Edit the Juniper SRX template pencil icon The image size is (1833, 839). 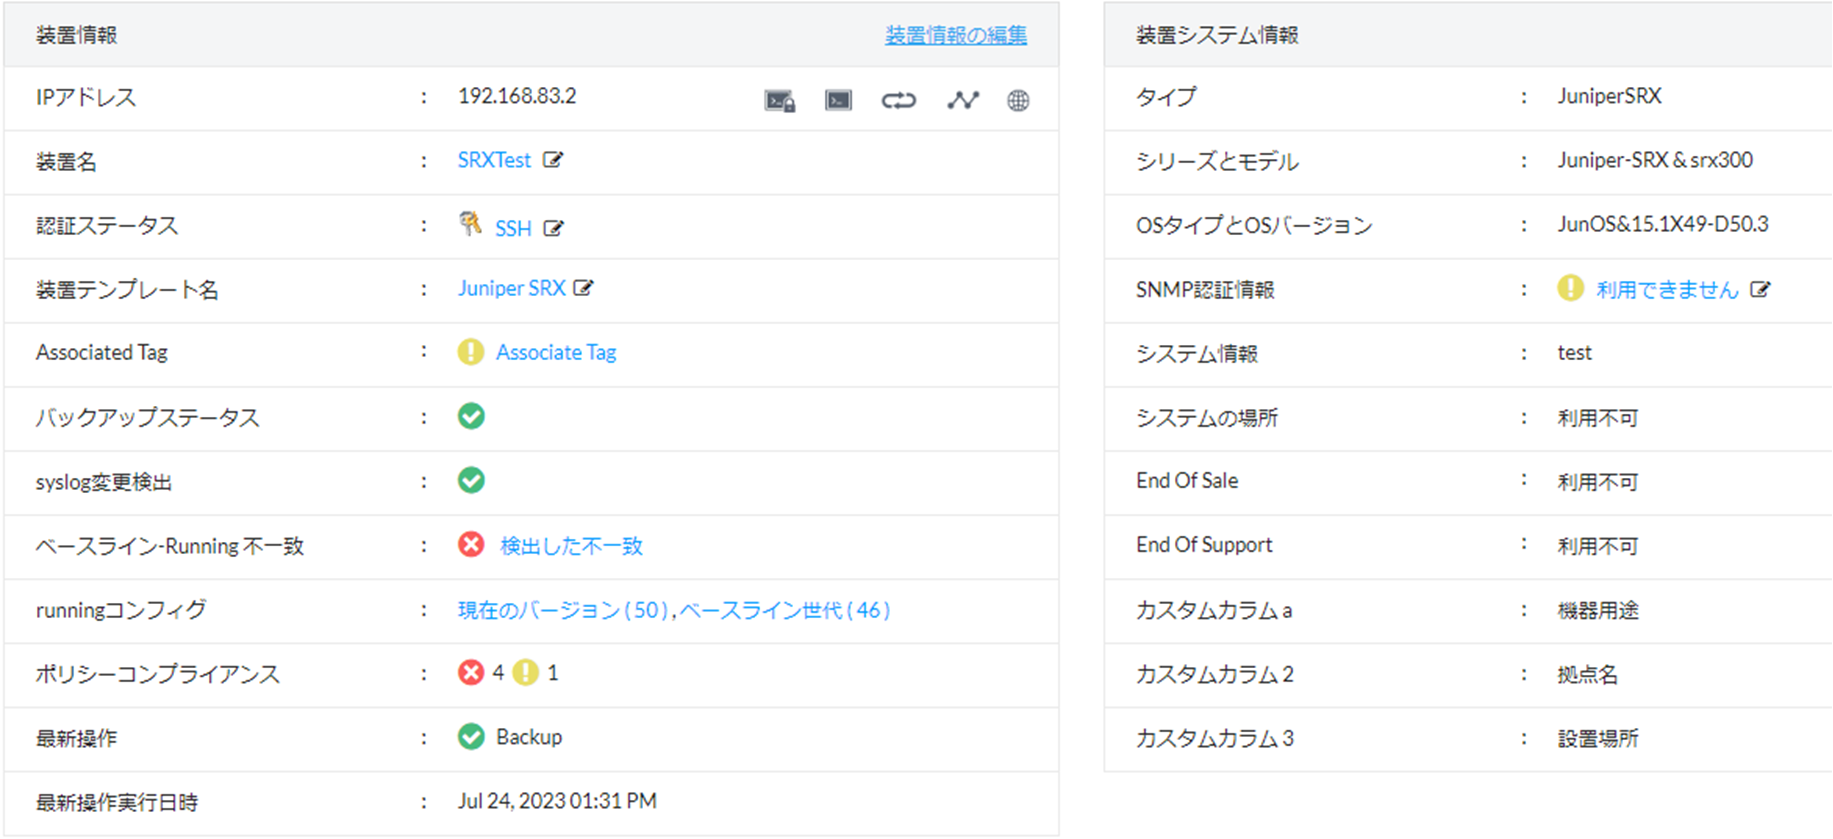point(583,288)
